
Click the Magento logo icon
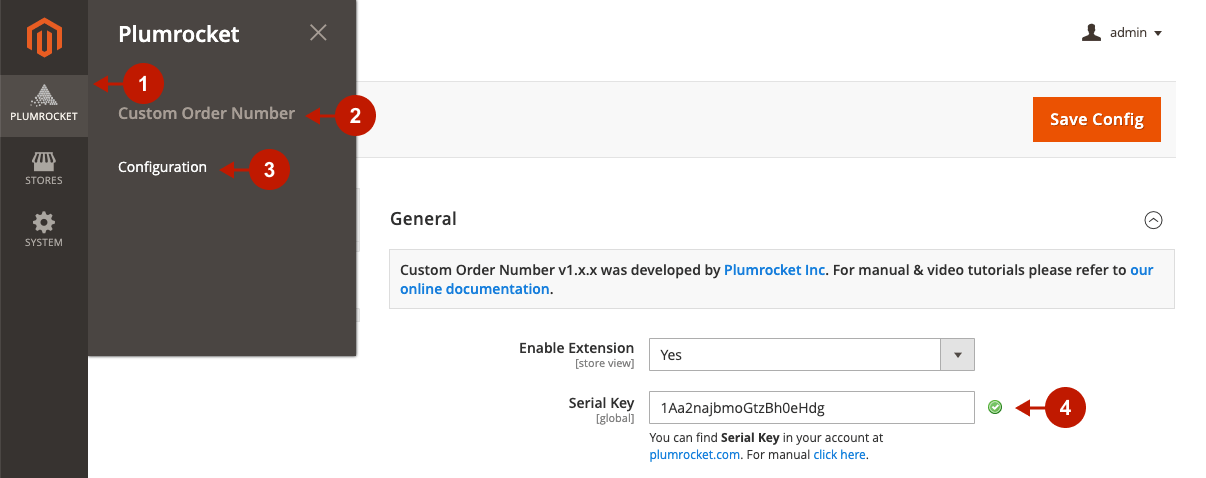pyautogui.click(x=44, y=38)
